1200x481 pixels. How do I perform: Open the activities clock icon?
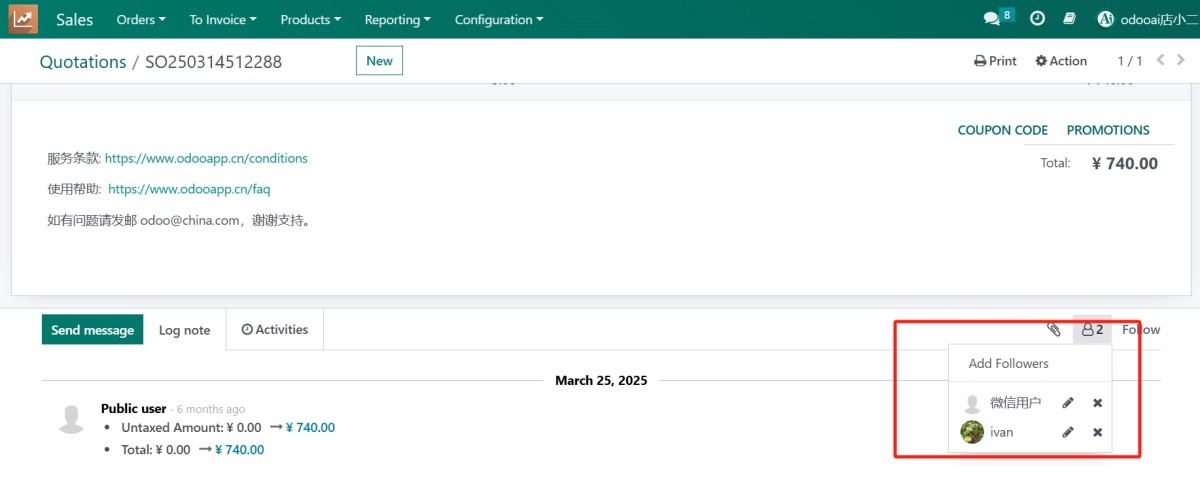(x=1037, y=19)
